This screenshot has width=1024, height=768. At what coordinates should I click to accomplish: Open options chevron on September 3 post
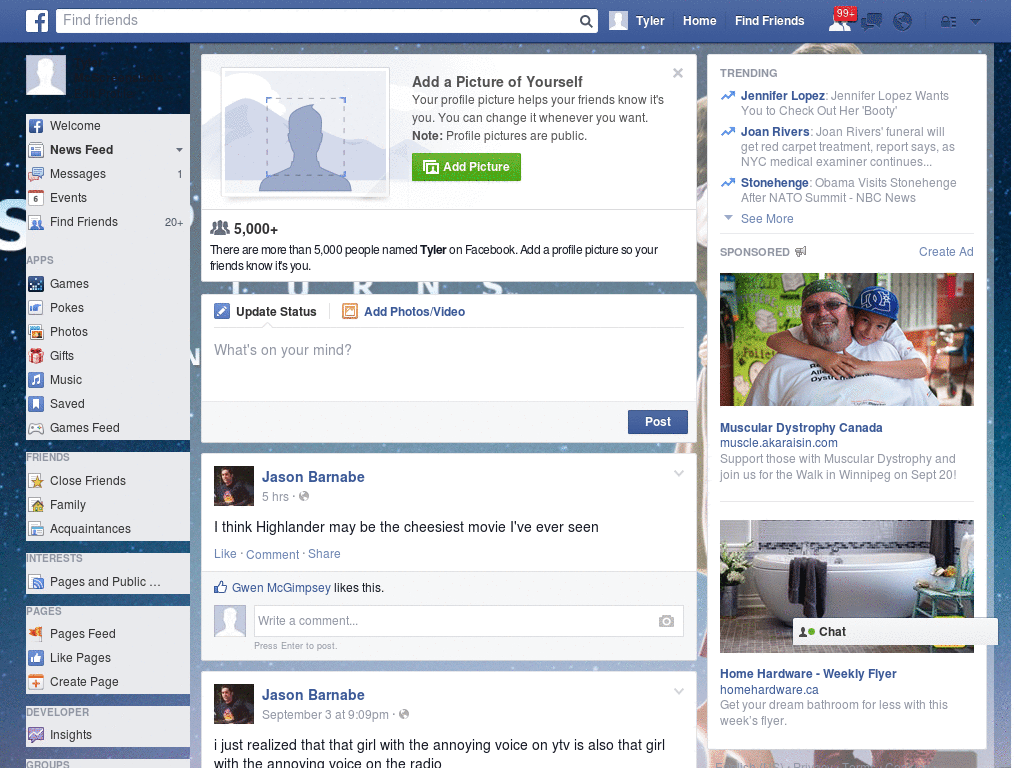coord(679,691)
